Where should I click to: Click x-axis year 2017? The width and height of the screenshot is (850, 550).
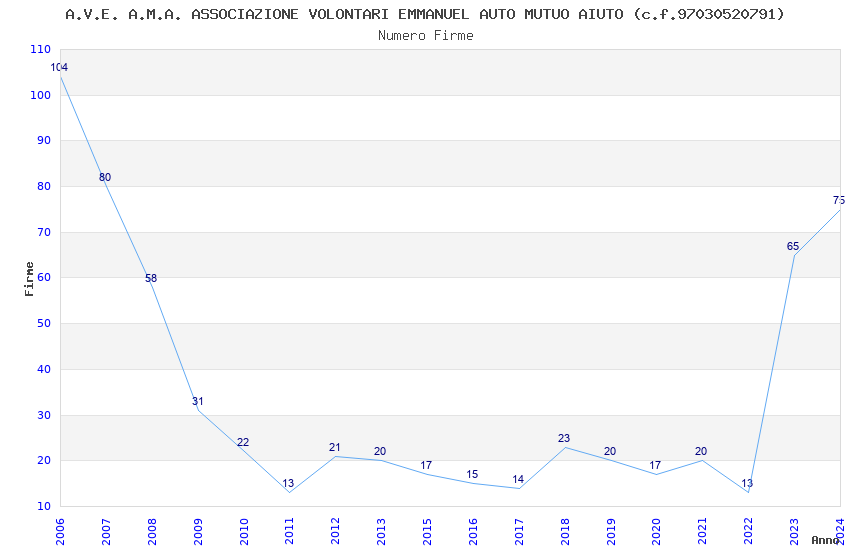pyautogui.click(x=519, y=532)
